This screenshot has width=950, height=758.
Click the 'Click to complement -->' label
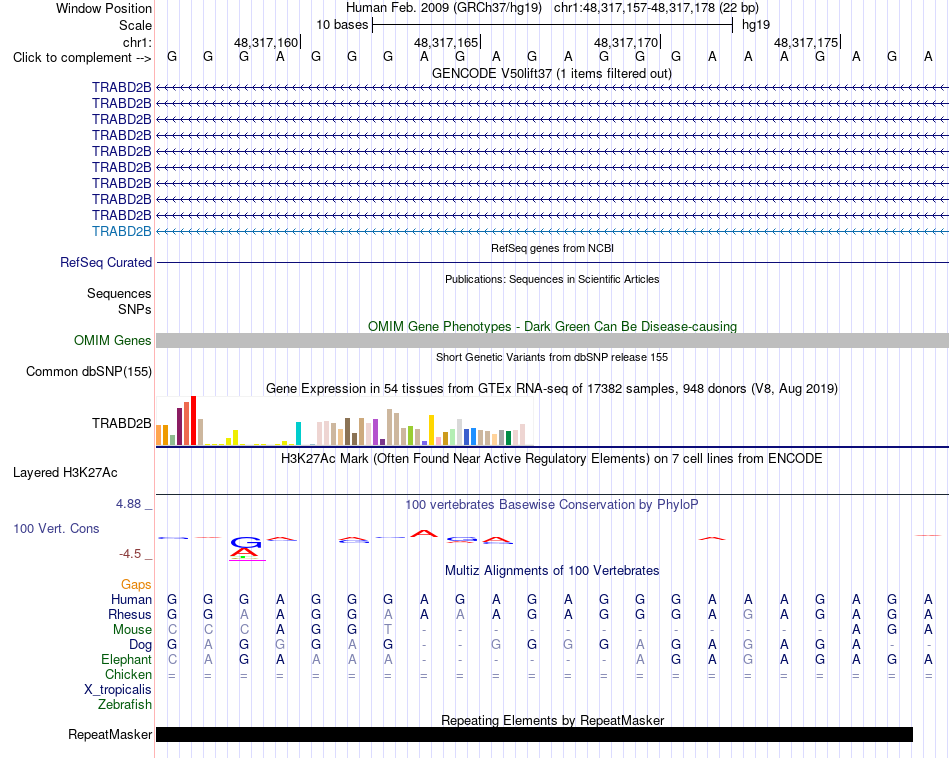[82, 58]
